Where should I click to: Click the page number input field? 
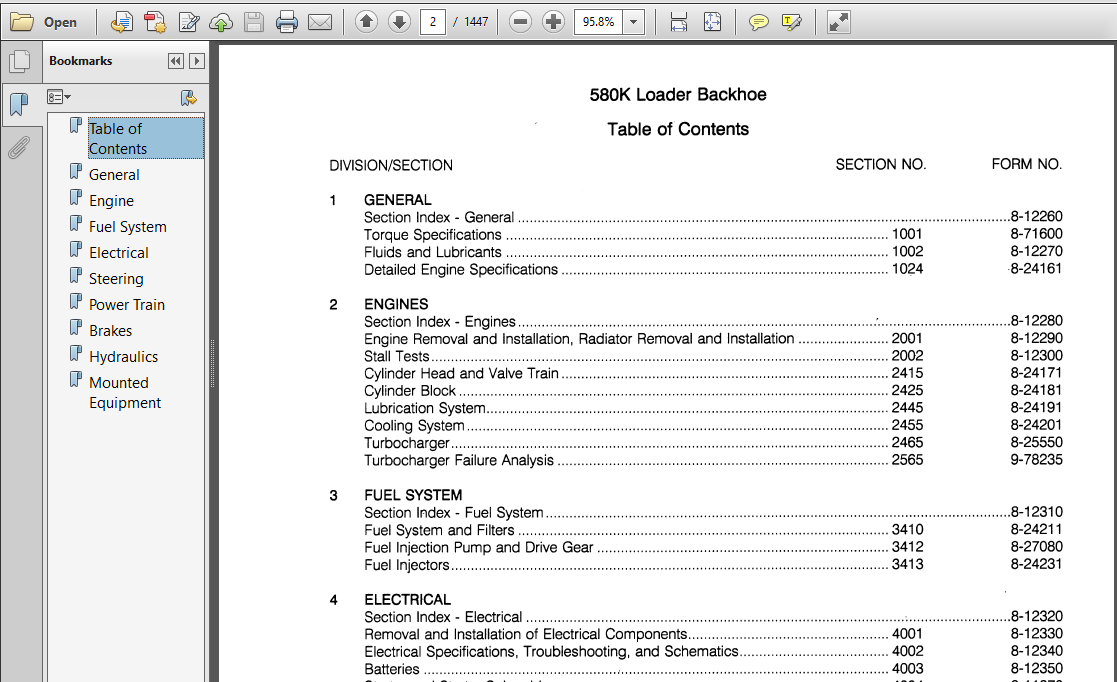(x=432, y=22)
